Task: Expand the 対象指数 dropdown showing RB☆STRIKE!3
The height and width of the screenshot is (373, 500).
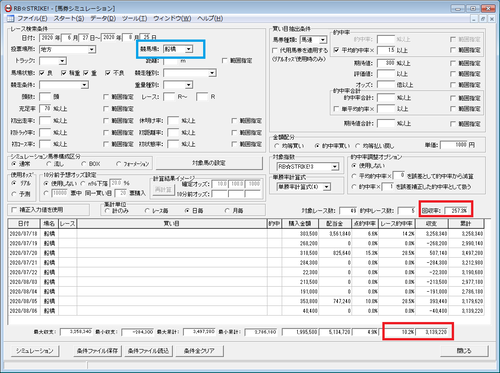Action: (x=335, y=166)
